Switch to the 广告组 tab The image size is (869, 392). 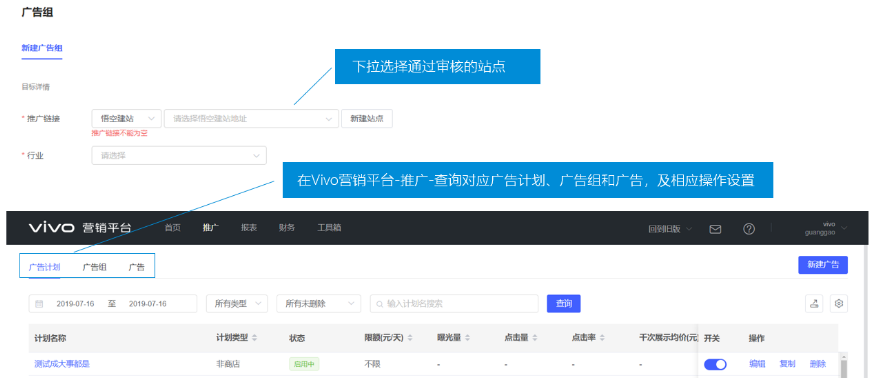pyautogui.click(x=94, y=267)
